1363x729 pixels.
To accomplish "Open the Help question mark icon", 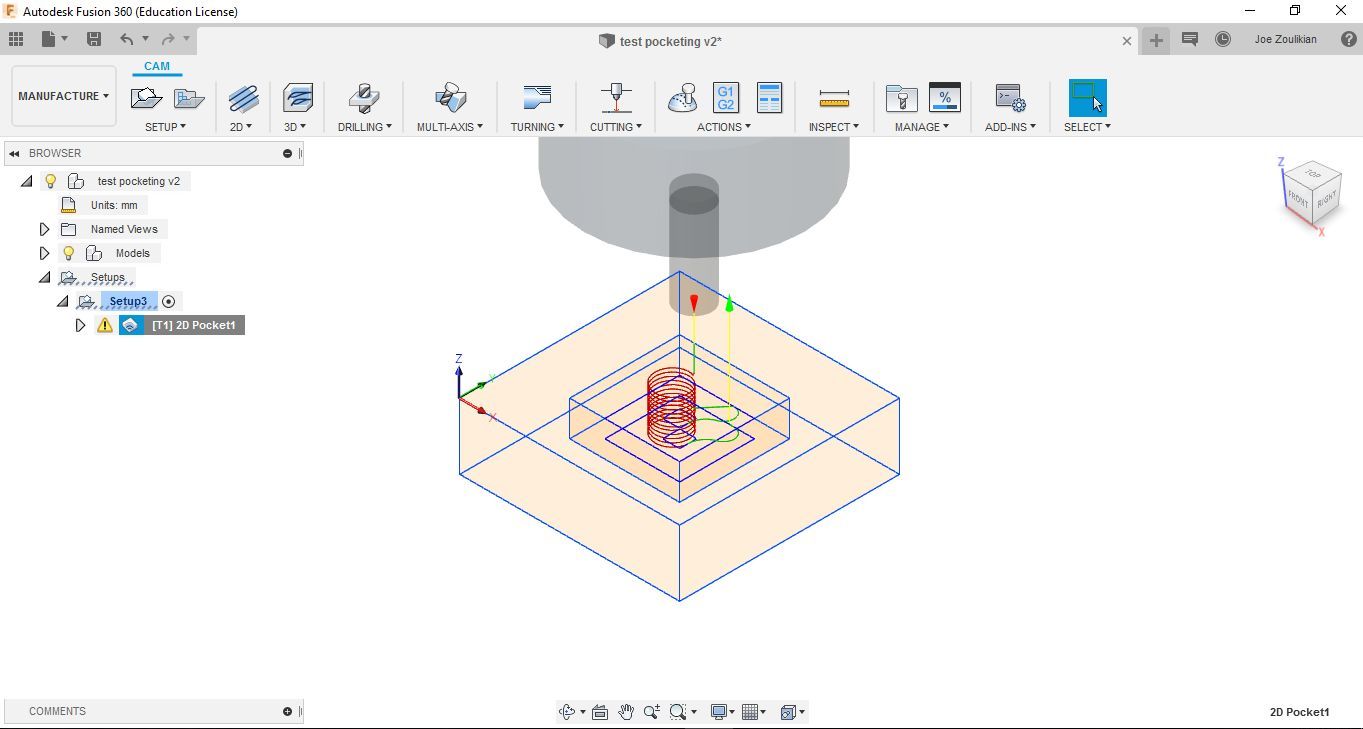I will pyautogui.click(x=1349, y=39).
